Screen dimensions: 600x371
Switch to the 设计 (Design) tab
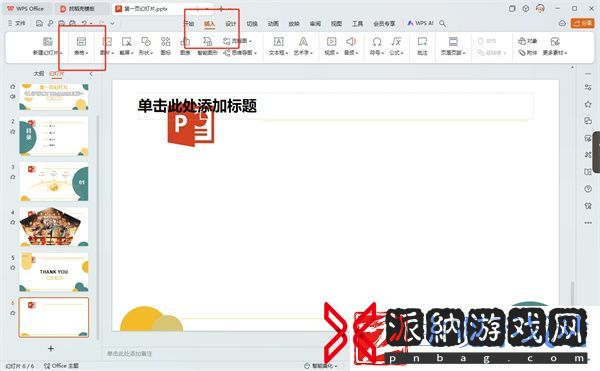[x=231, y=23]
